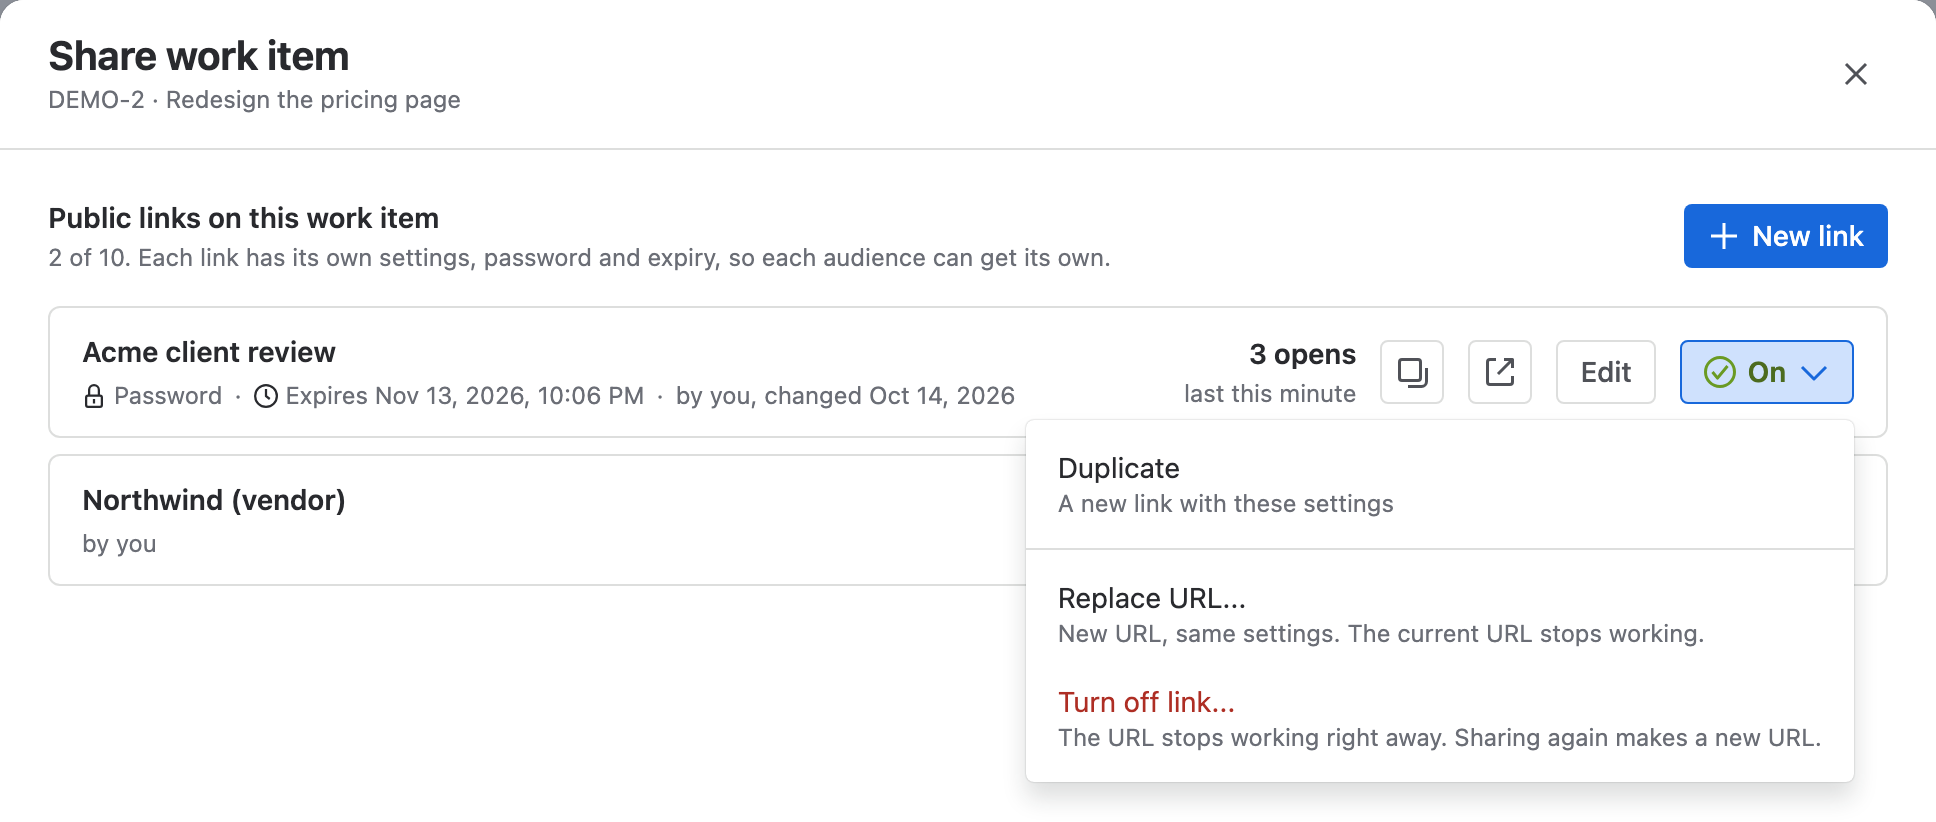Select the Northwind (vendor) link title
1936x822 pixels.
click(214, 500)
